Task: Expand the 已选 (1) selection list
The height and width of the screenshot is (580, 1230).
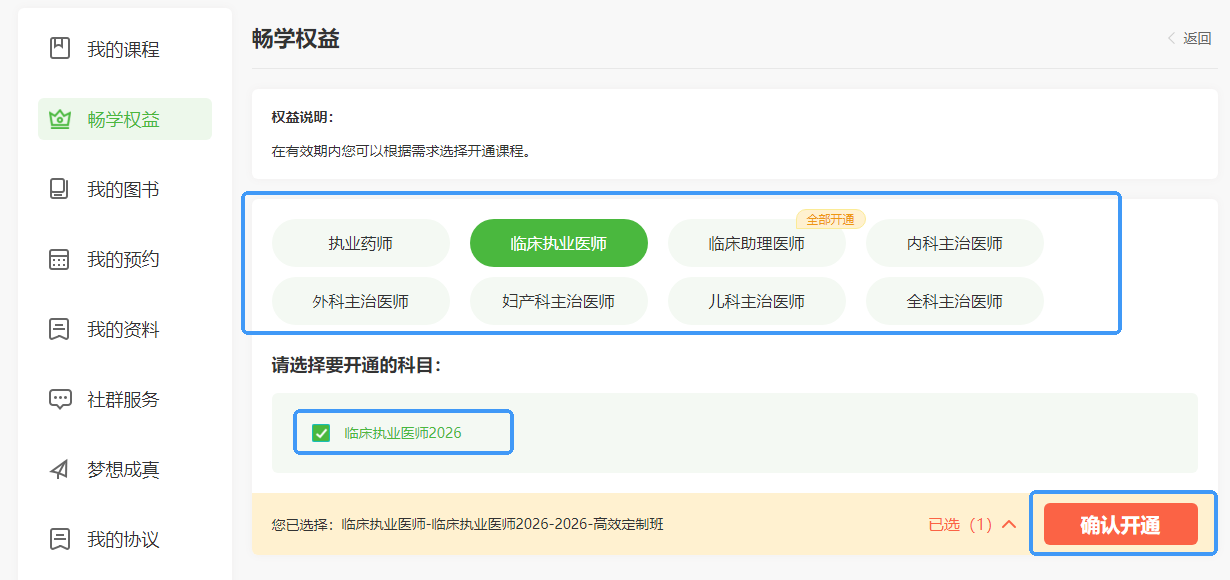Action: (x=1008, y=524)
